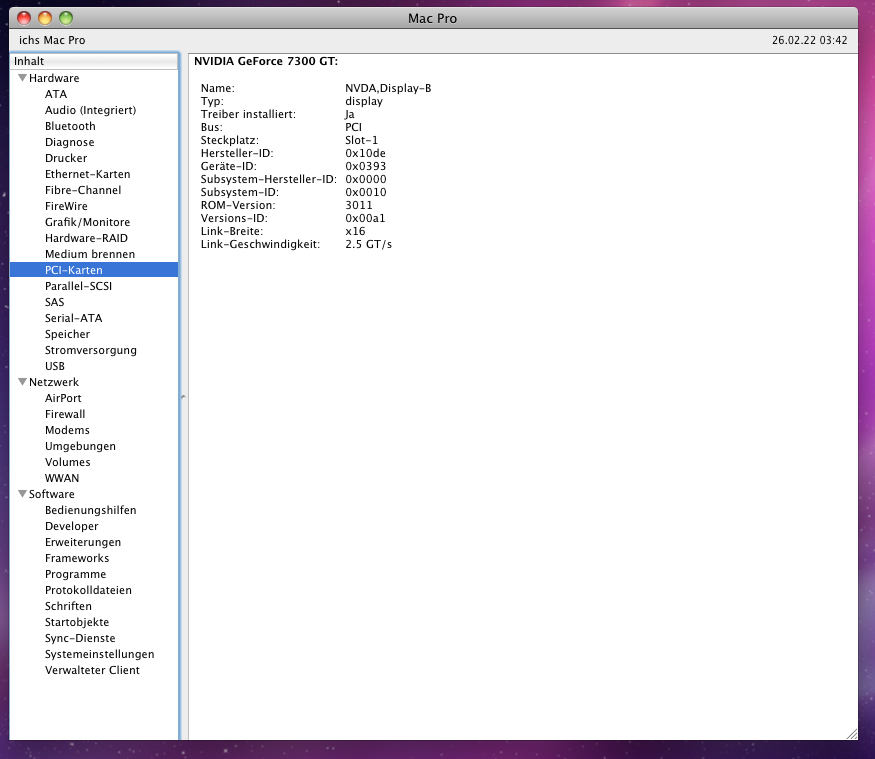Select Verwalteter Client entry
The image size is (875, 759).
tap(92, 670)
